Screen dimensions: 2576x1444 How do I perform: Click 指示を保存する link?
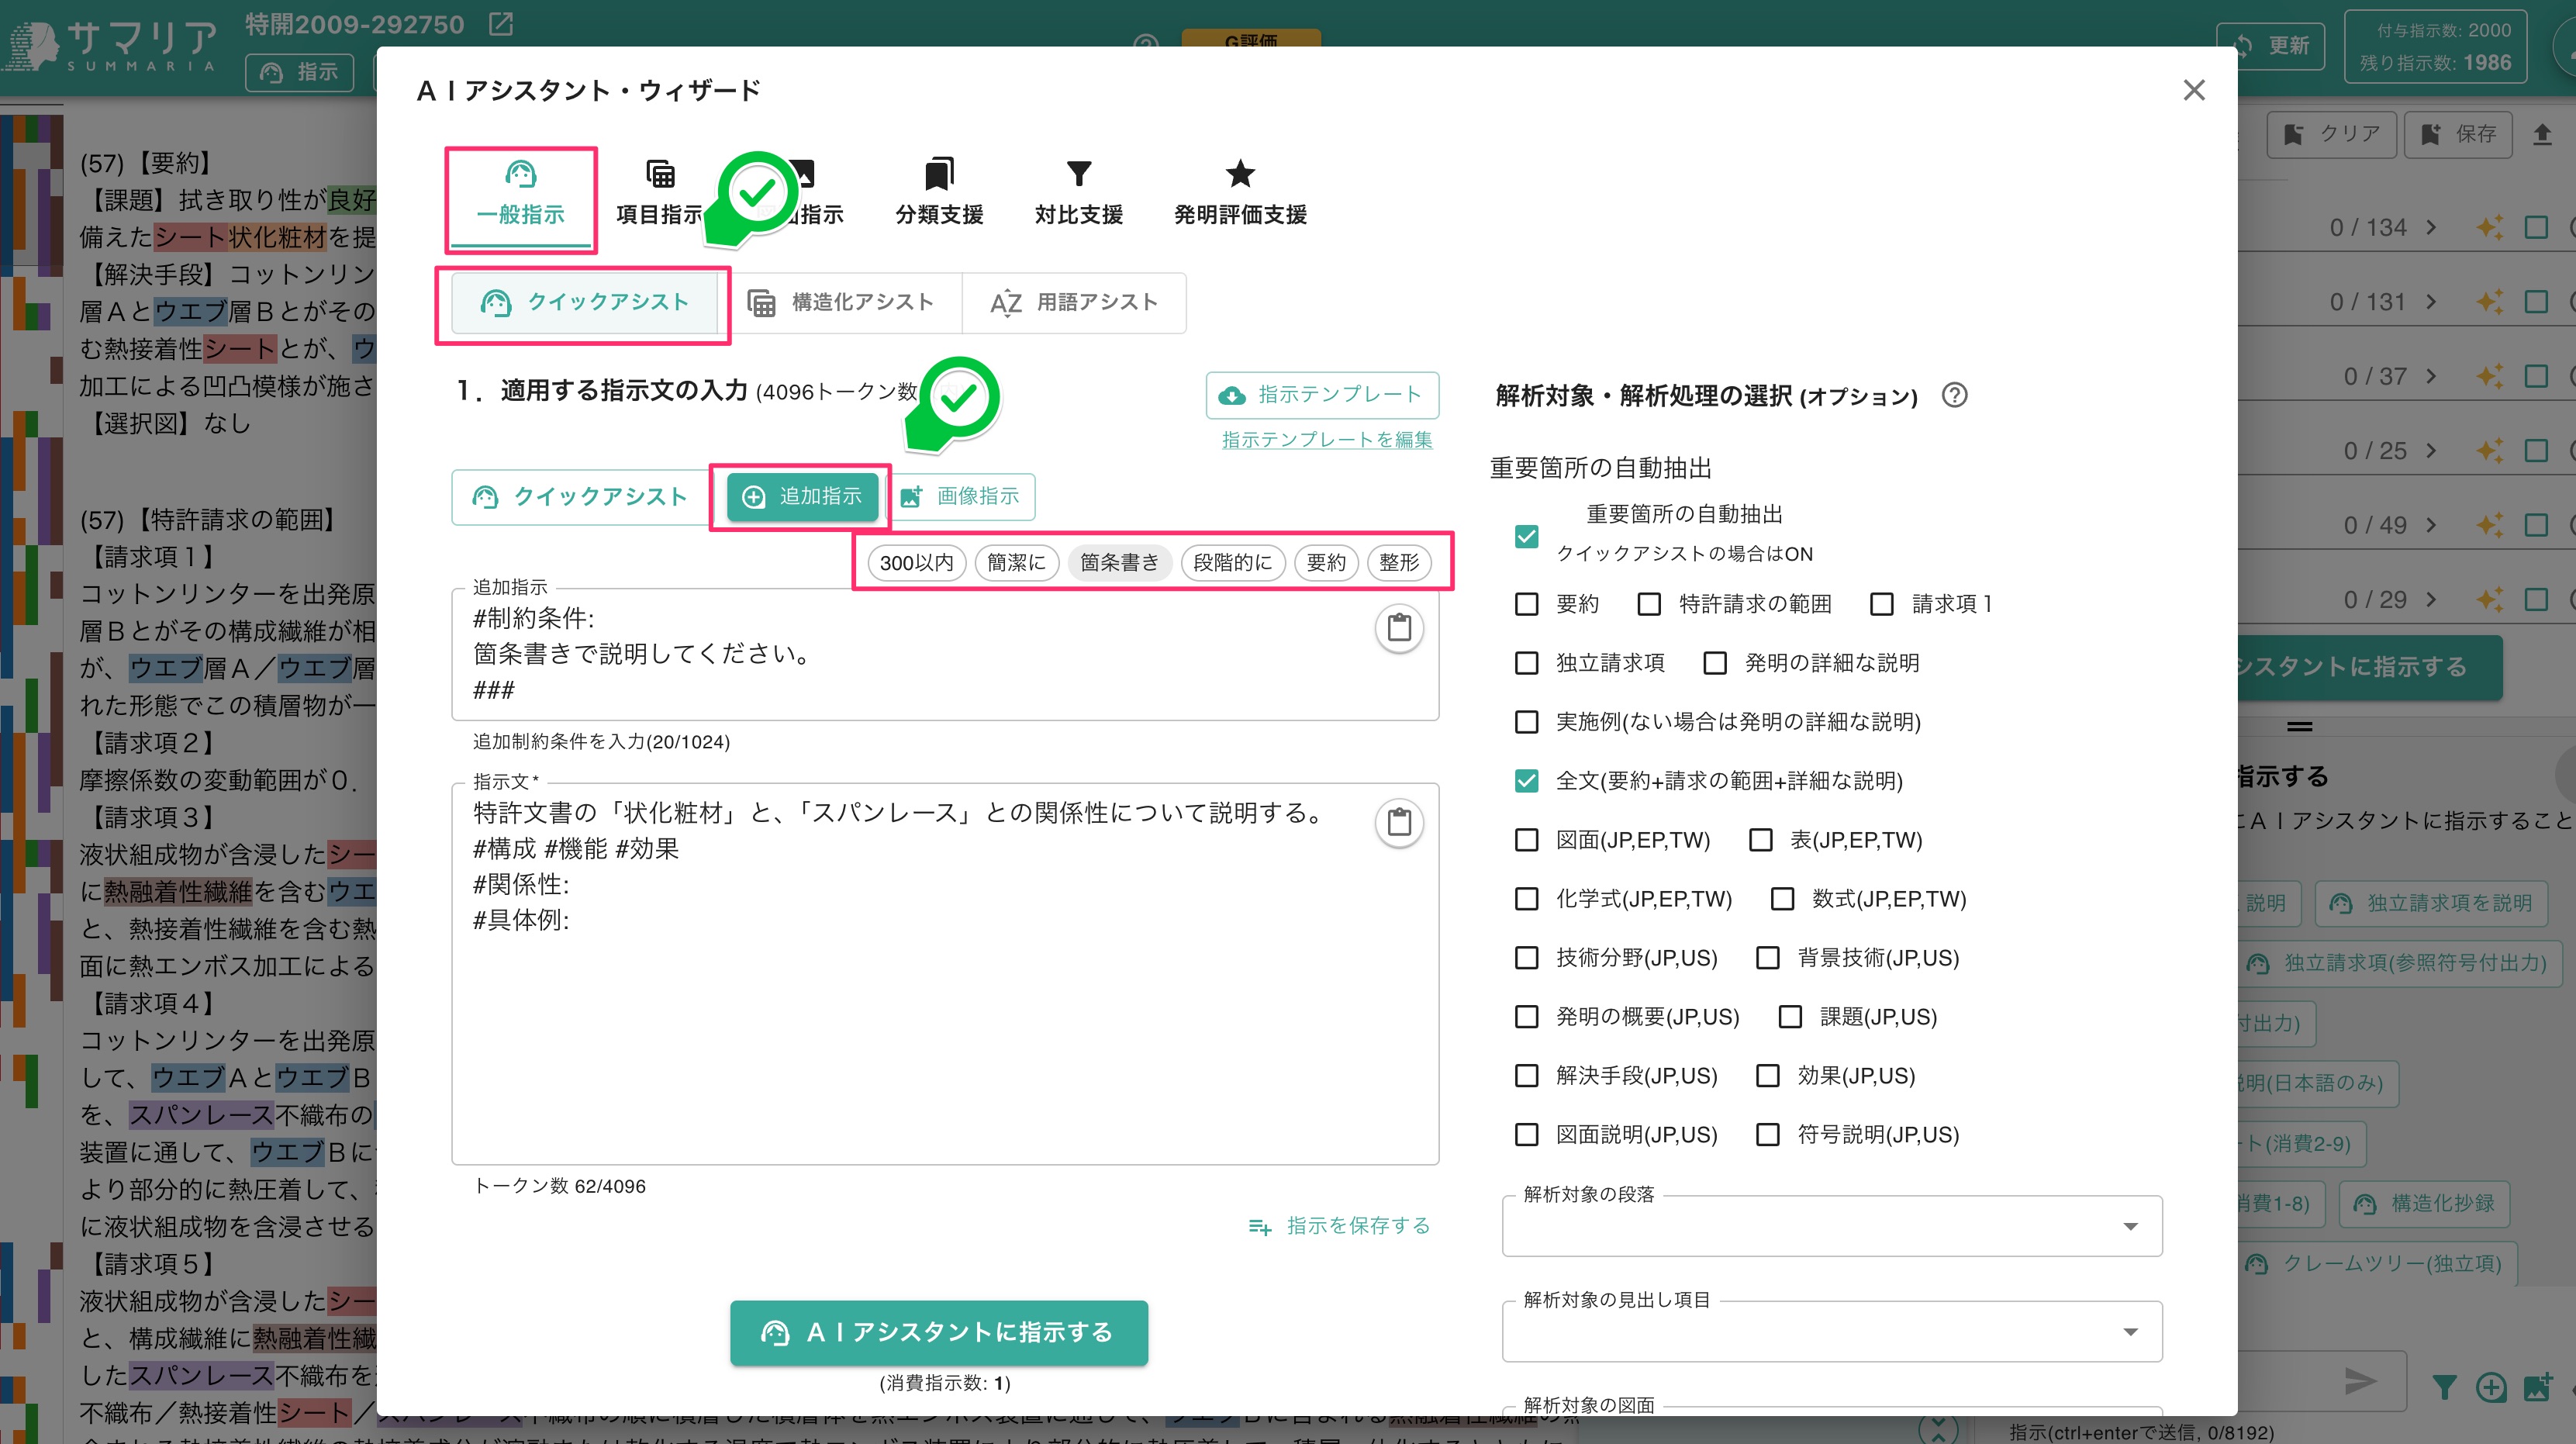click(1339, 1226)
